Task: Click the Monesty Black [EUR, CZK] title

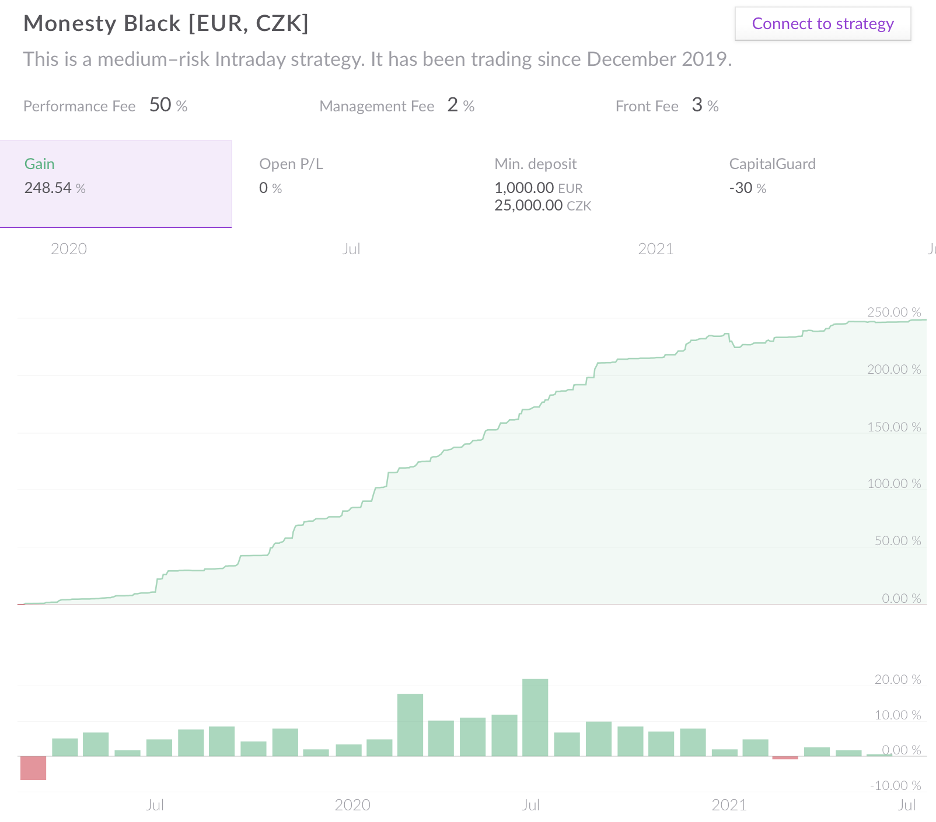Action: coord(166,23)
